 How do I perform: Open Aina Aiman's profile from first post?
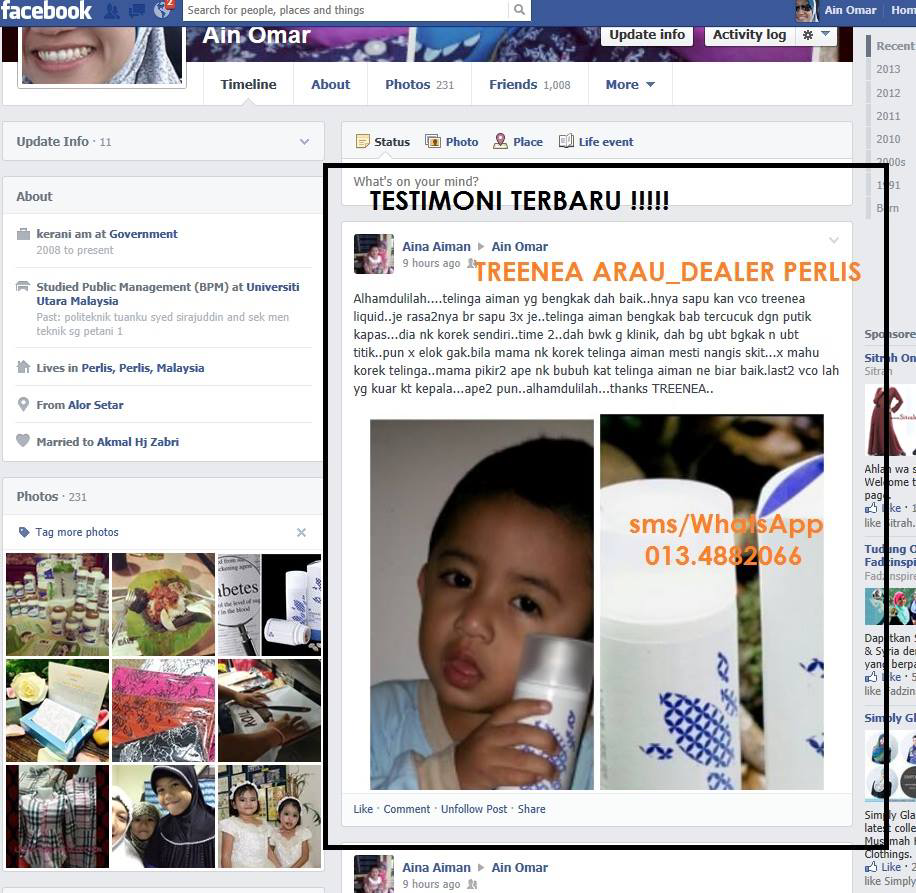436,246
